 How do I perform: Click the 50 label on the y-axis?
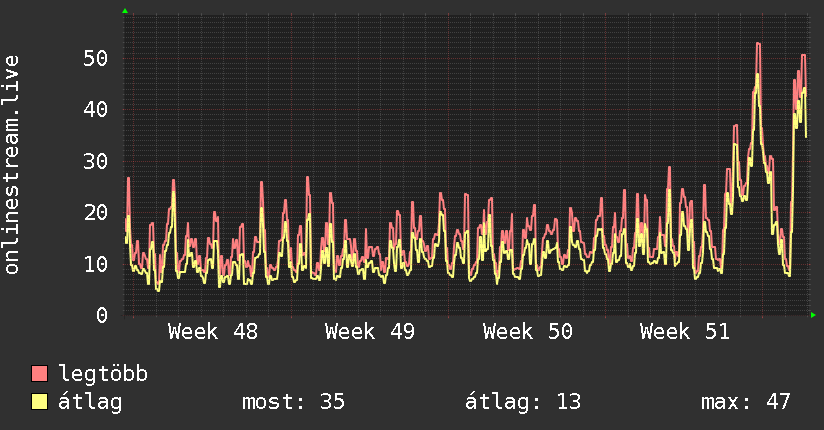(x=95, y=58)
